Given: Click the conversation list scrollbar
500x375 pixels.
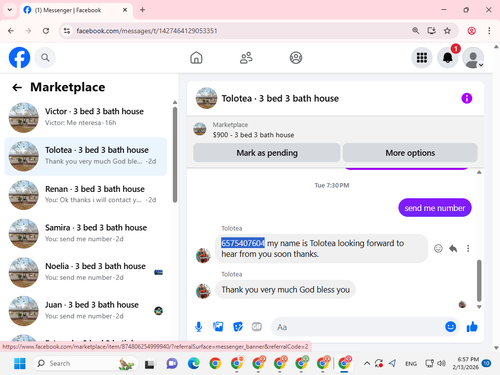Looking at the screenshot, I should tap(175, 154).
